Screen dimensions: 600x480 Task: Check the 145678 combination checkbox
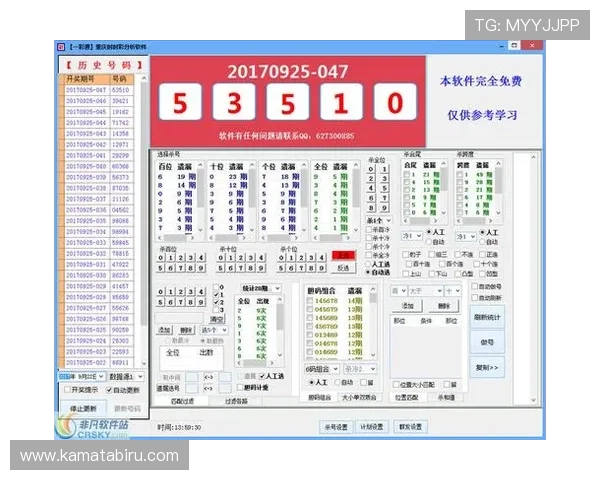coord(310,301)
